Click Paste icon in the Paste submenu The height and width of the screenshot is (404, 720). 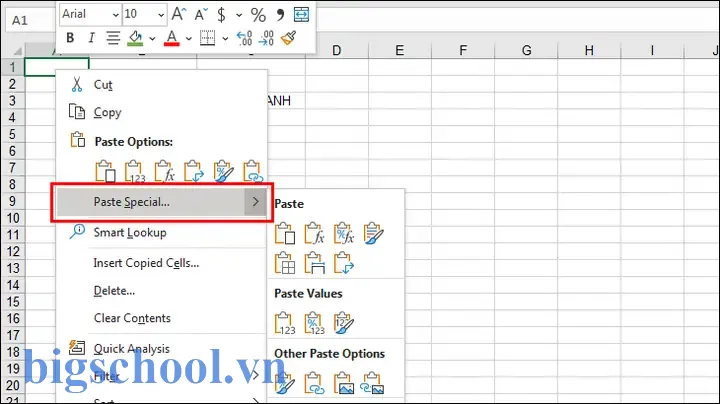[285, 233]
